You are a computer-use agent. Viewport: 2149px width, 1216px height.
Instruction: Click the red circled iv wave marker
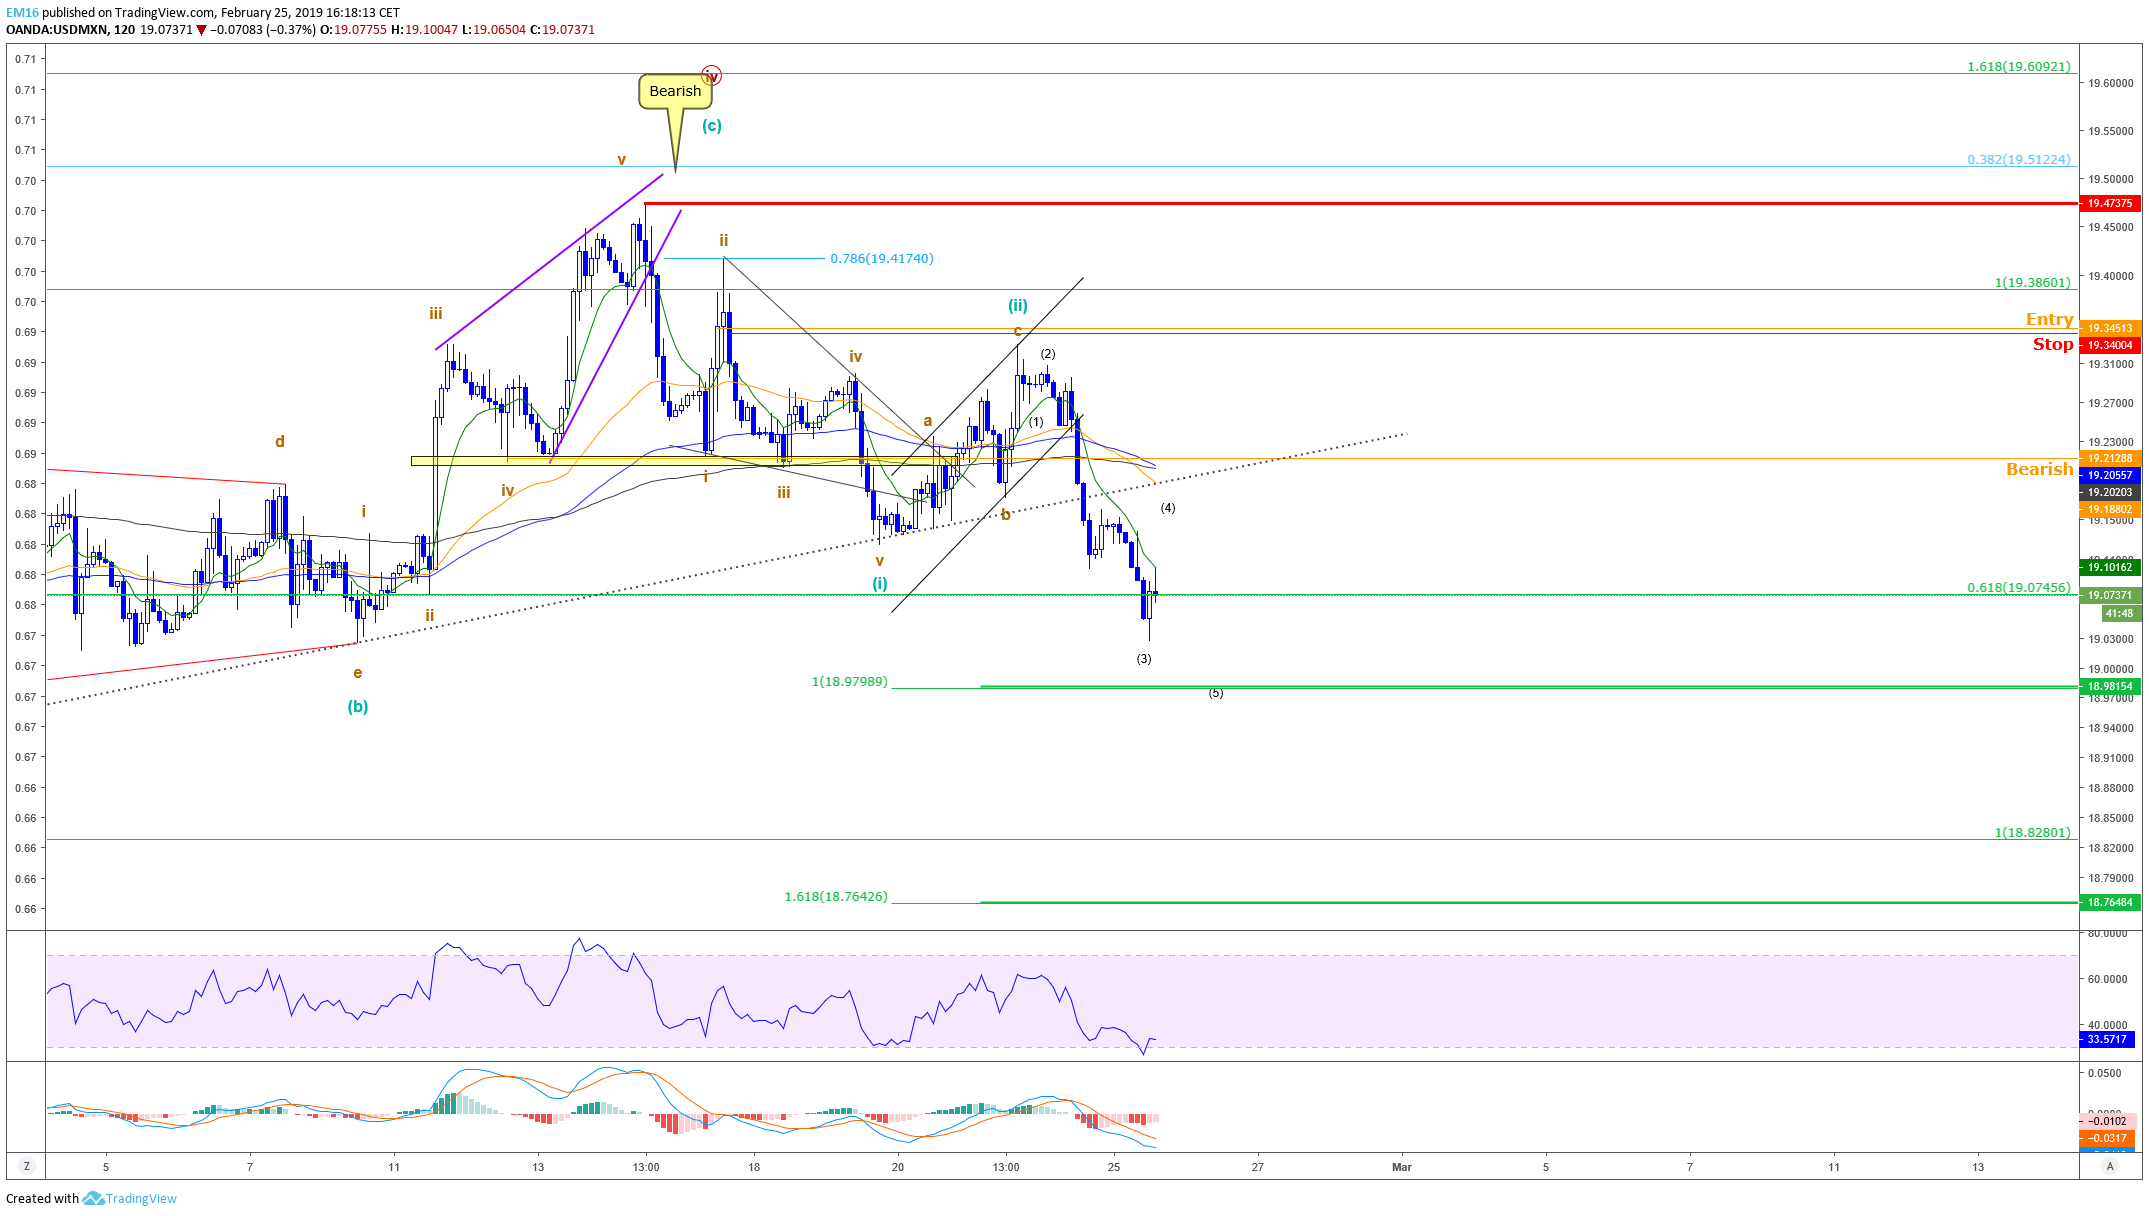pos(711,75)
